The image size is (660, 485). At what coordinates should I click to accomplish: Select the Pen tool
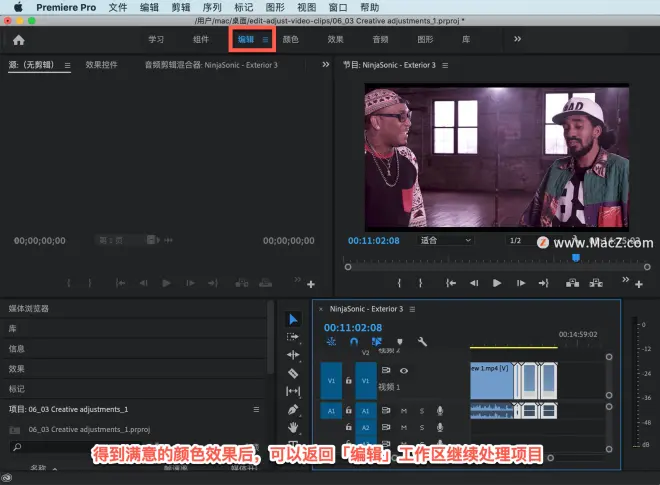tap(293, 409)
